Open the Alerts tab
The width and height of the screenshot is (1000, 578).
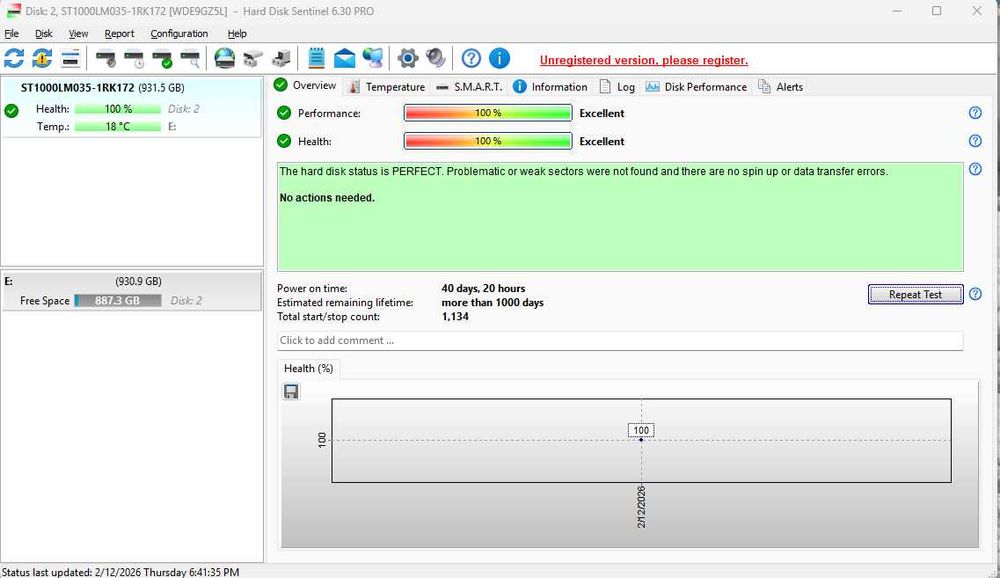click(x=781, y=87)
